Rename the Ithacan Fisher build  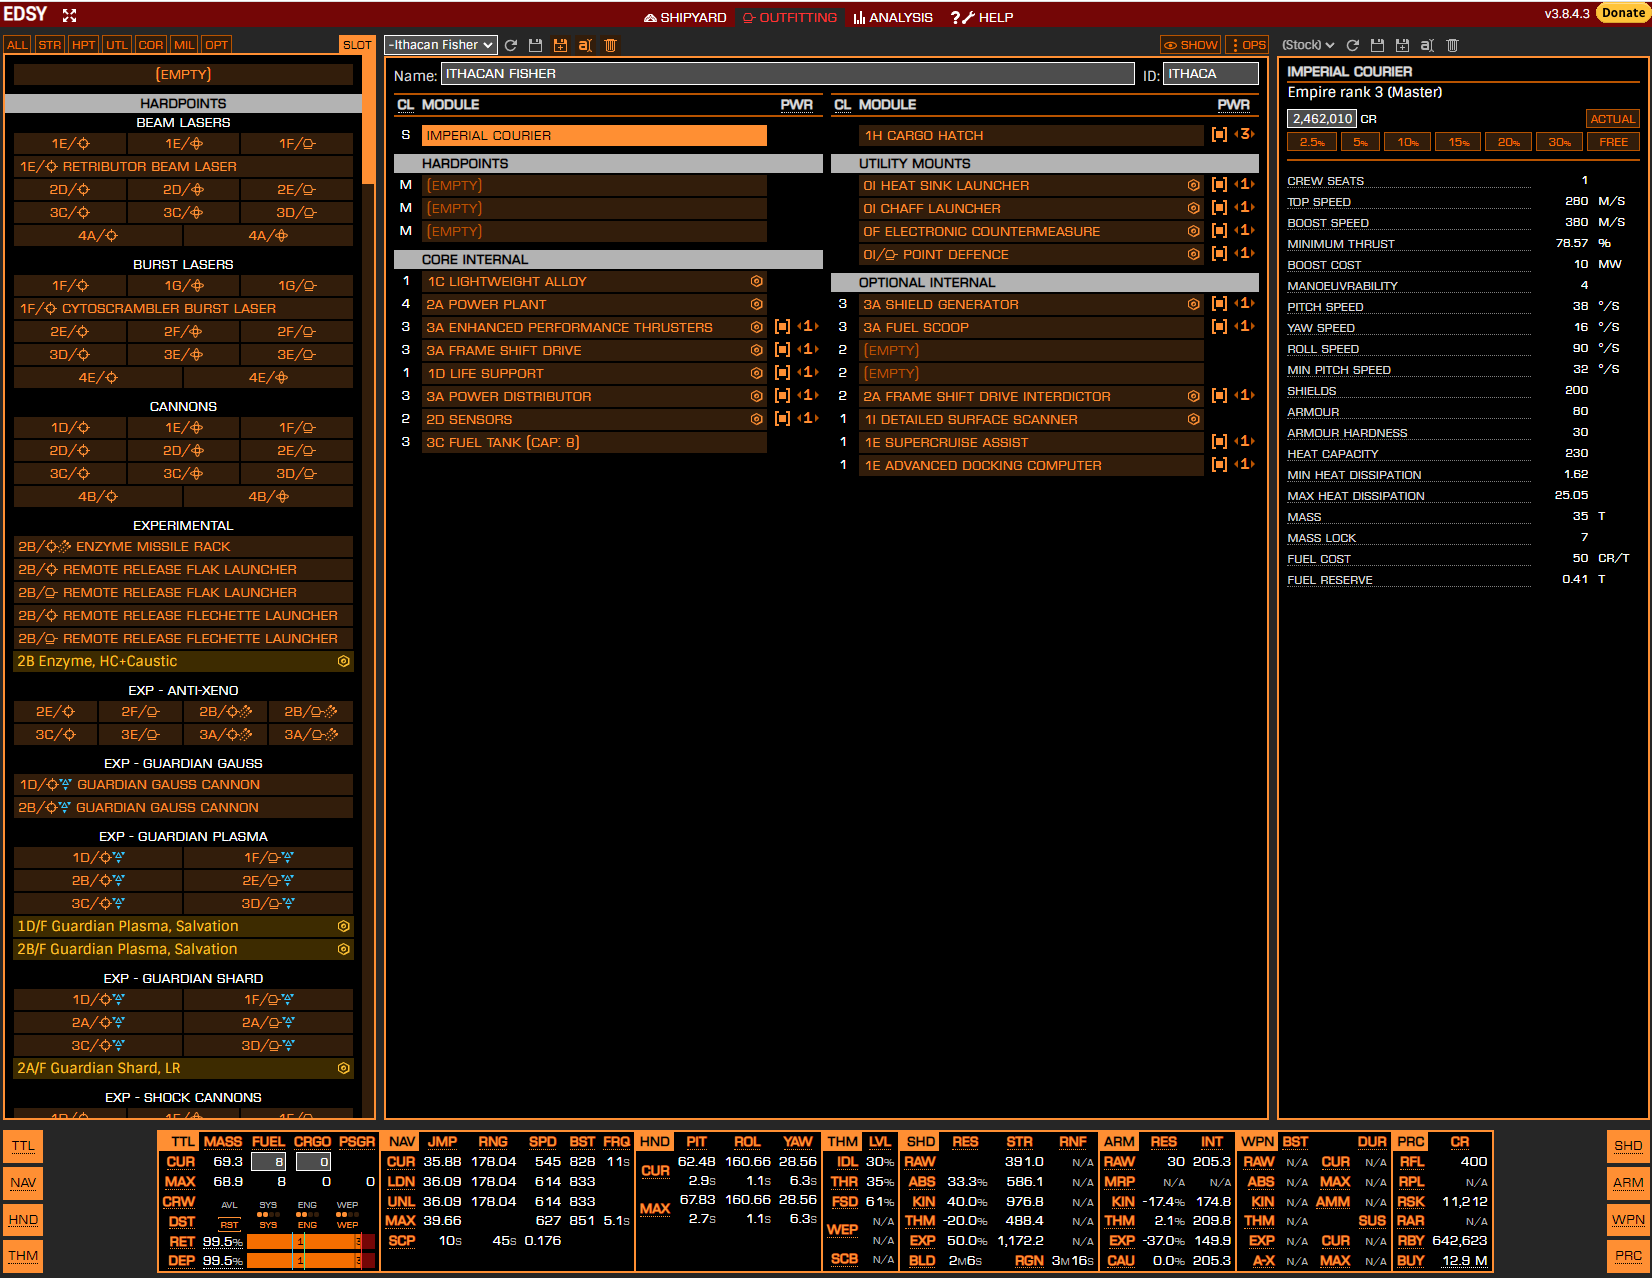(585, 45)
